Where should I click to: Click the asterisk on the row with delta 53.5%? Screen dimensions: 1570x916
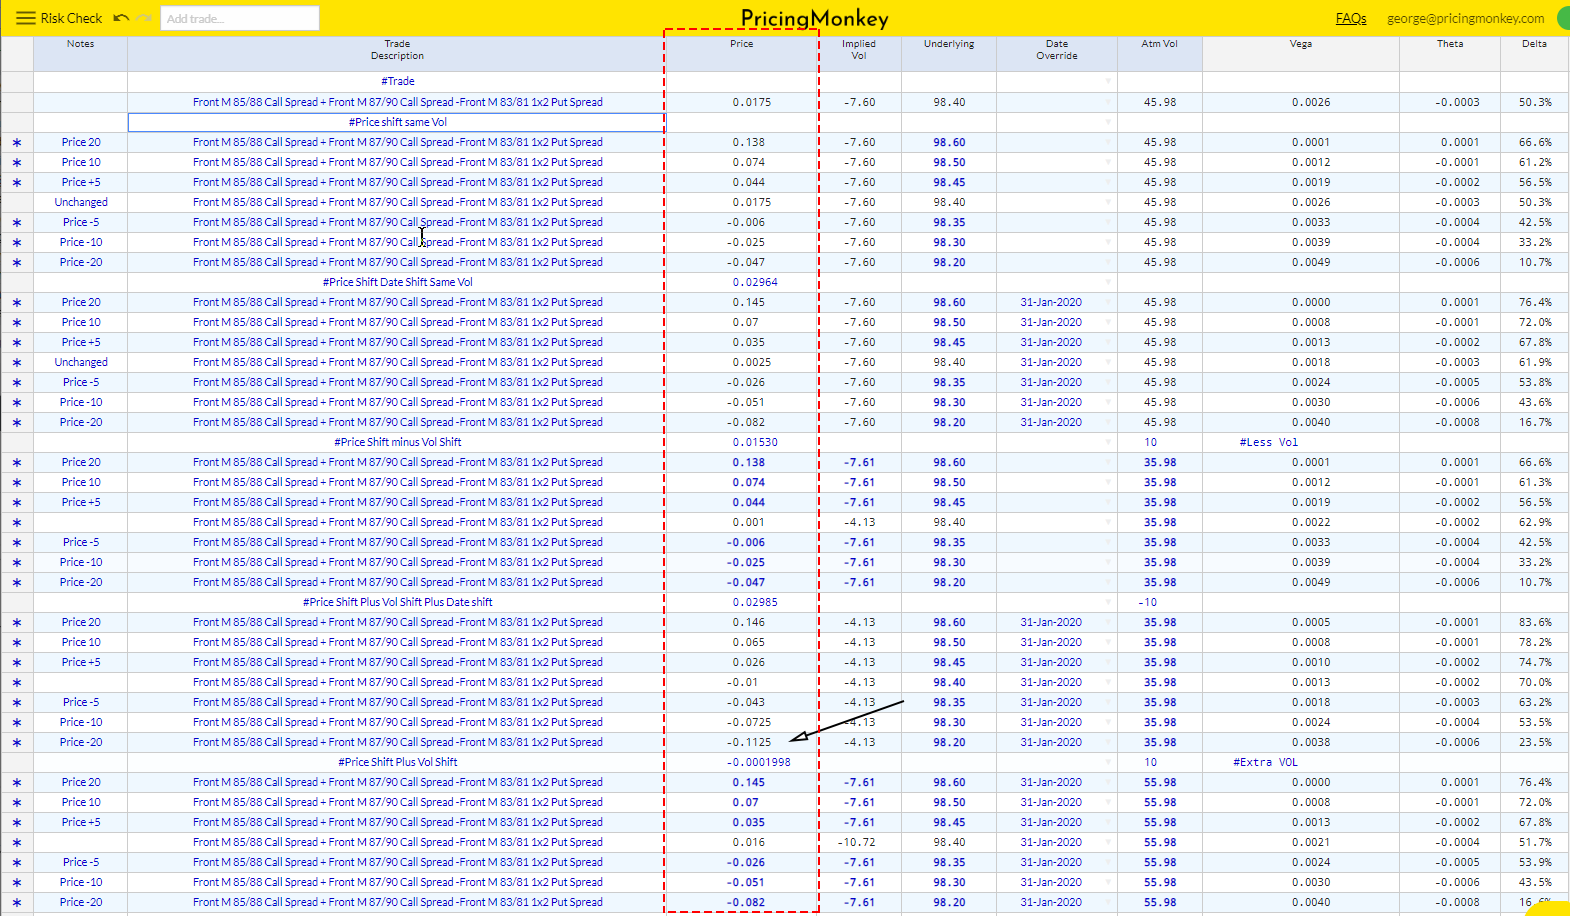17,722
